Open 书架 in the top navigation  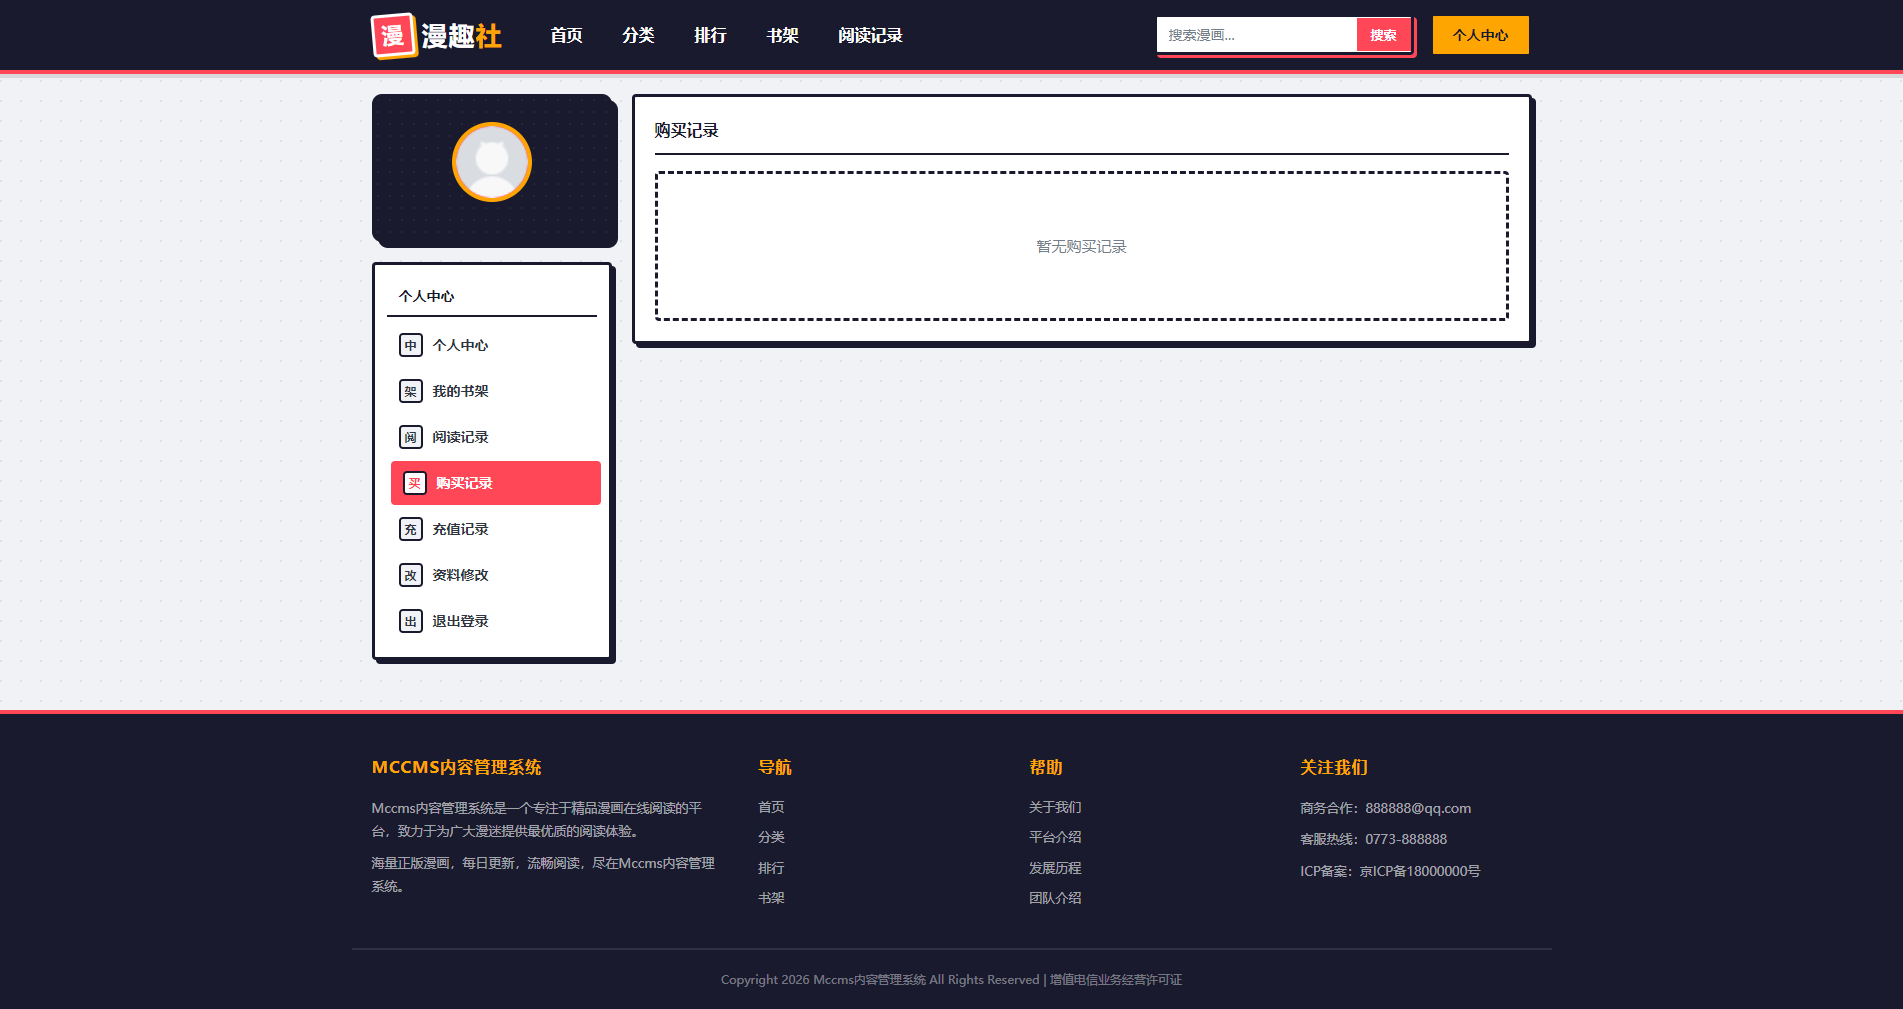coord(782,35)
